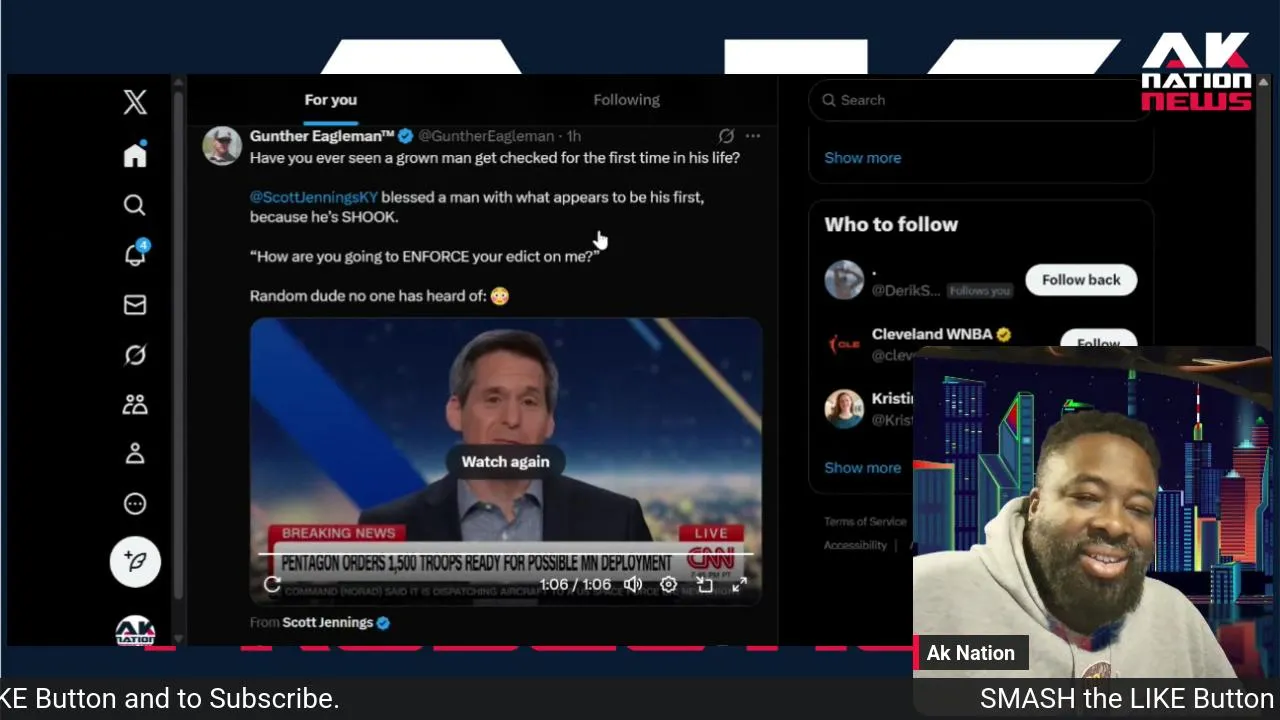This screenshot has width=1280, height=720.
Task: Open Cleveland WNBA profile avatar
Action: [844, 344]
